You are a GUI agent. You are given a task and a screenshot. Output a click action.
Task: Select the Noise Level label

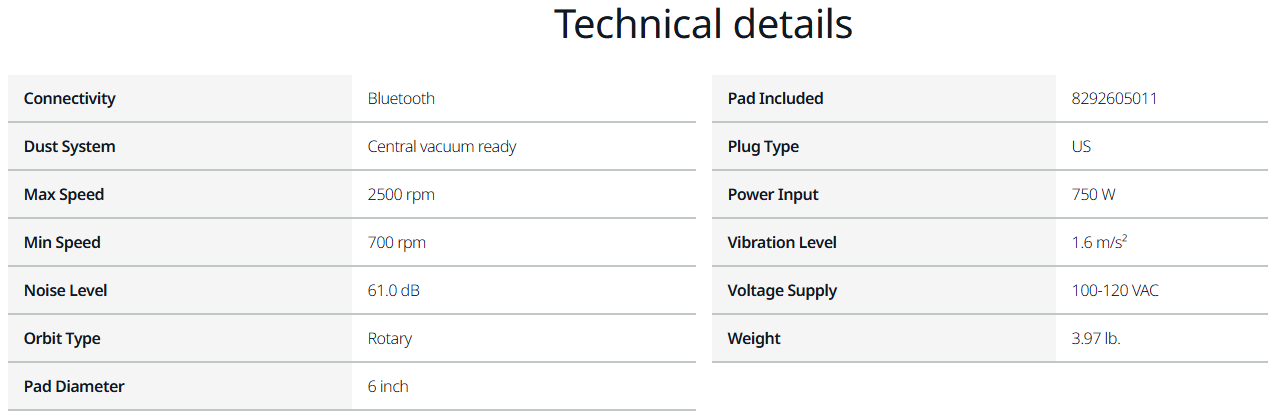(65, 290)
